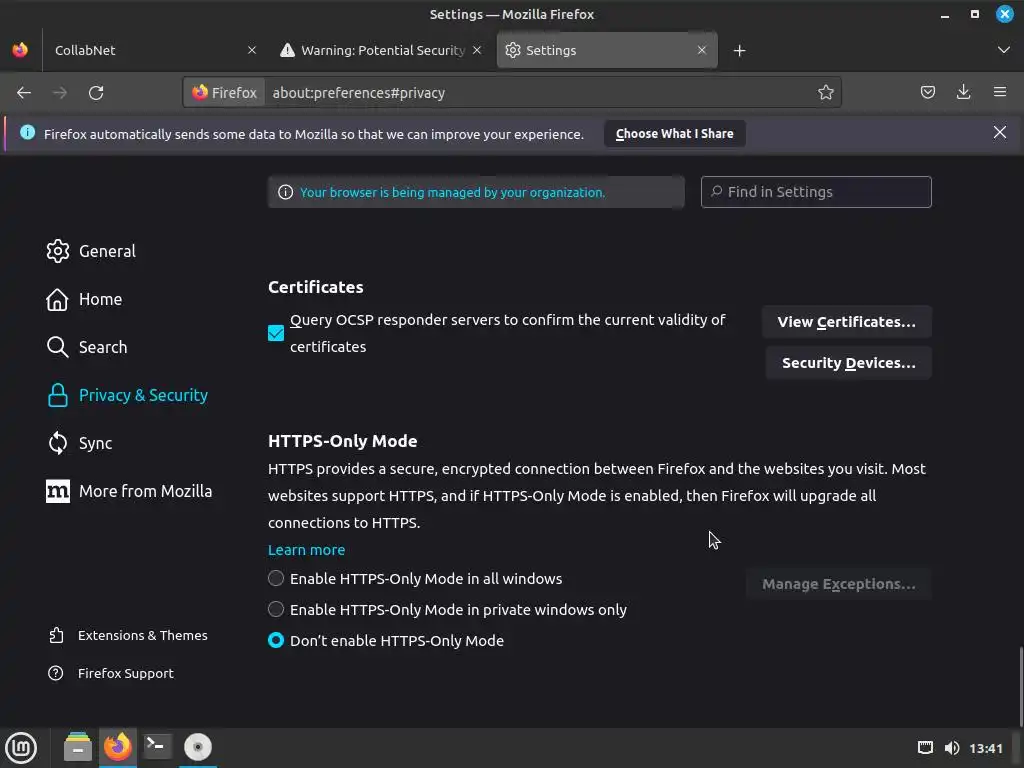Open the Search settings category
The image size is (1024, 768).
pos(87,347)
